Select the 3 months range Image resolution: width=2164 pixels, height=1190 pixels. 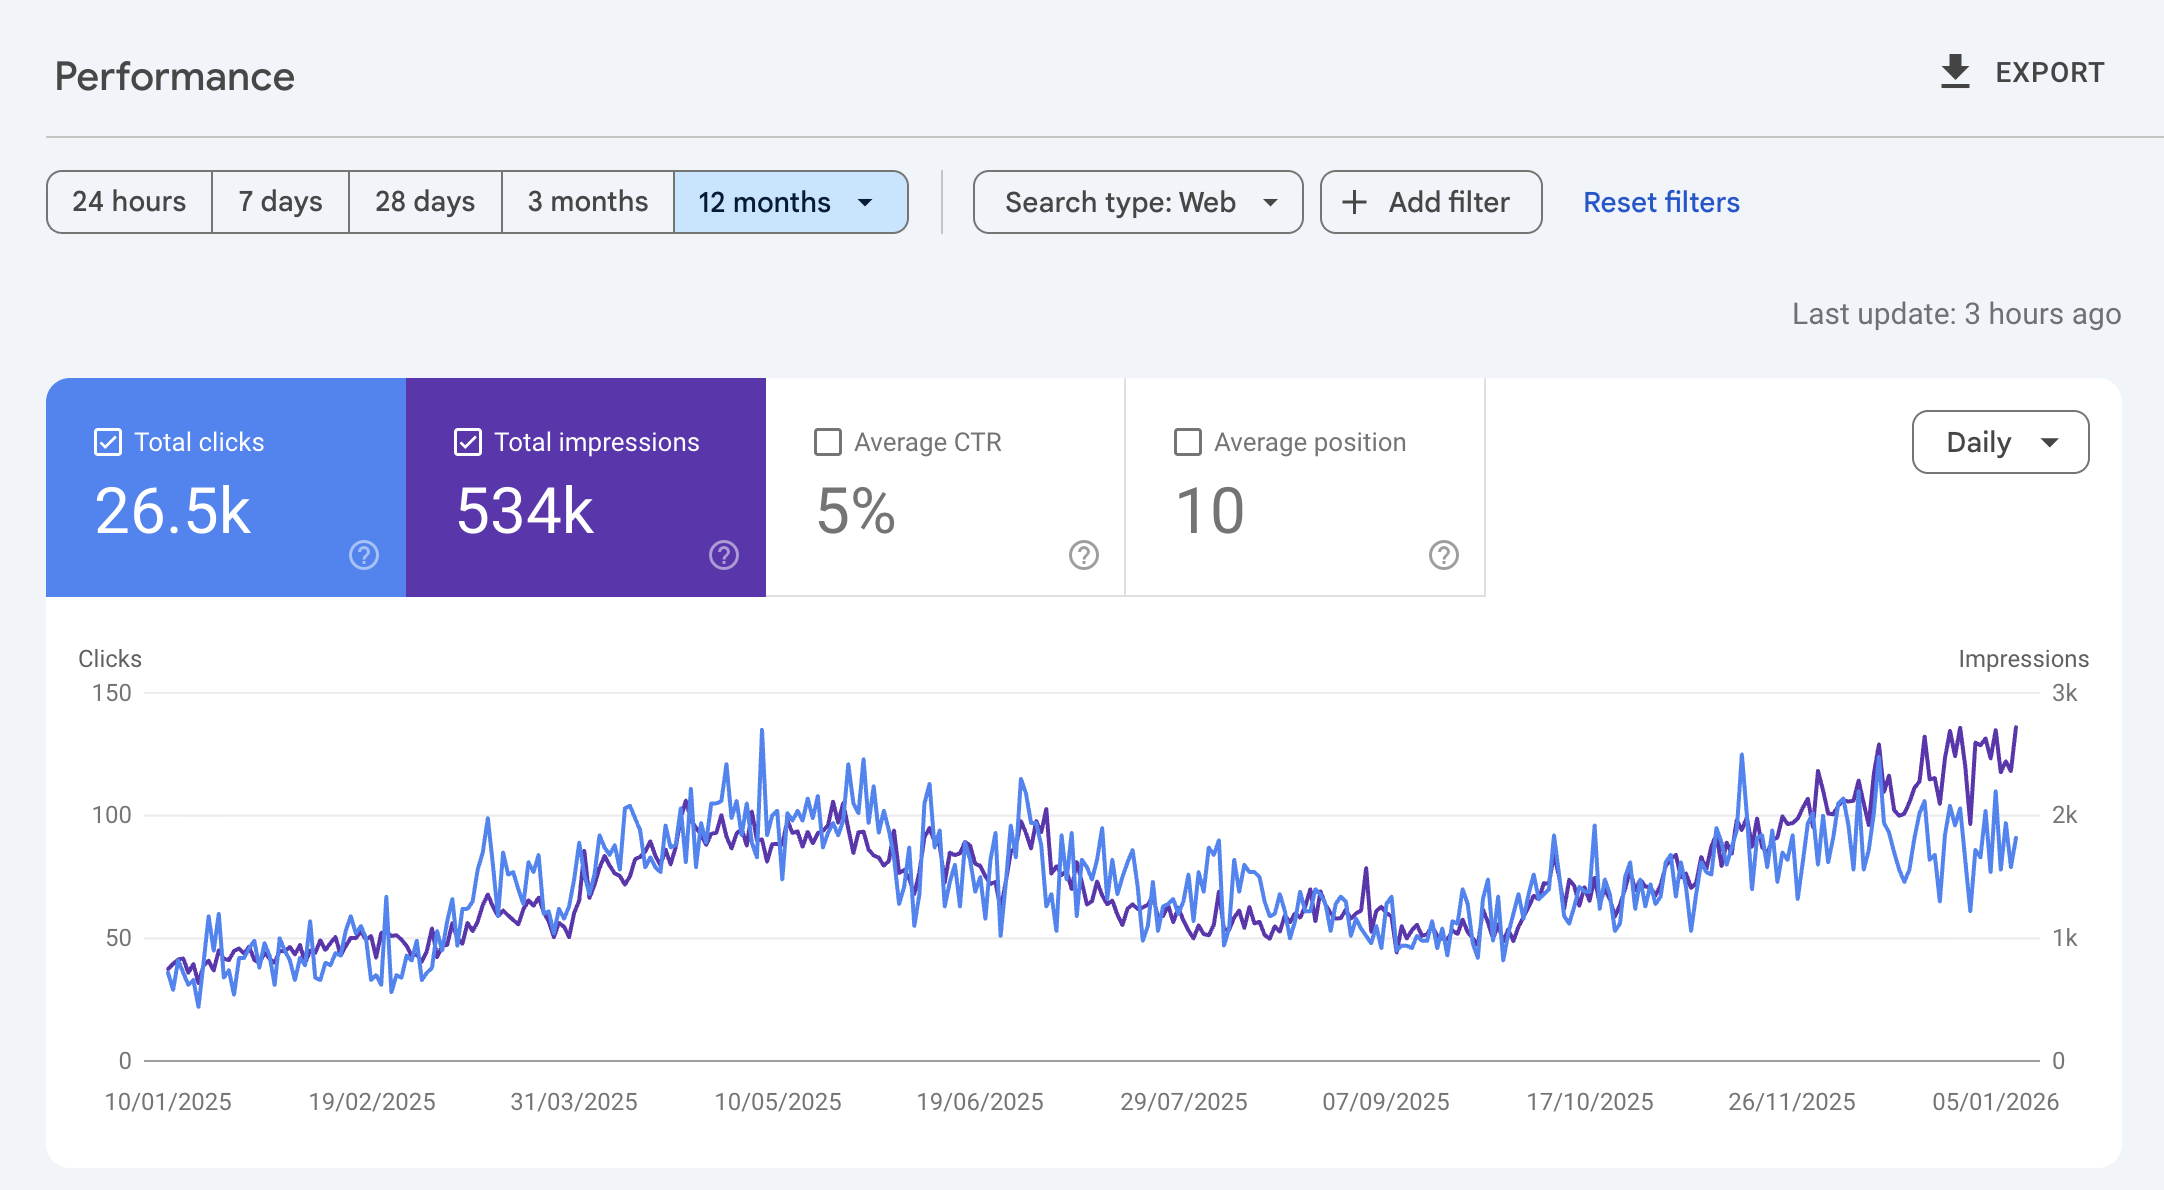point(588,202)
